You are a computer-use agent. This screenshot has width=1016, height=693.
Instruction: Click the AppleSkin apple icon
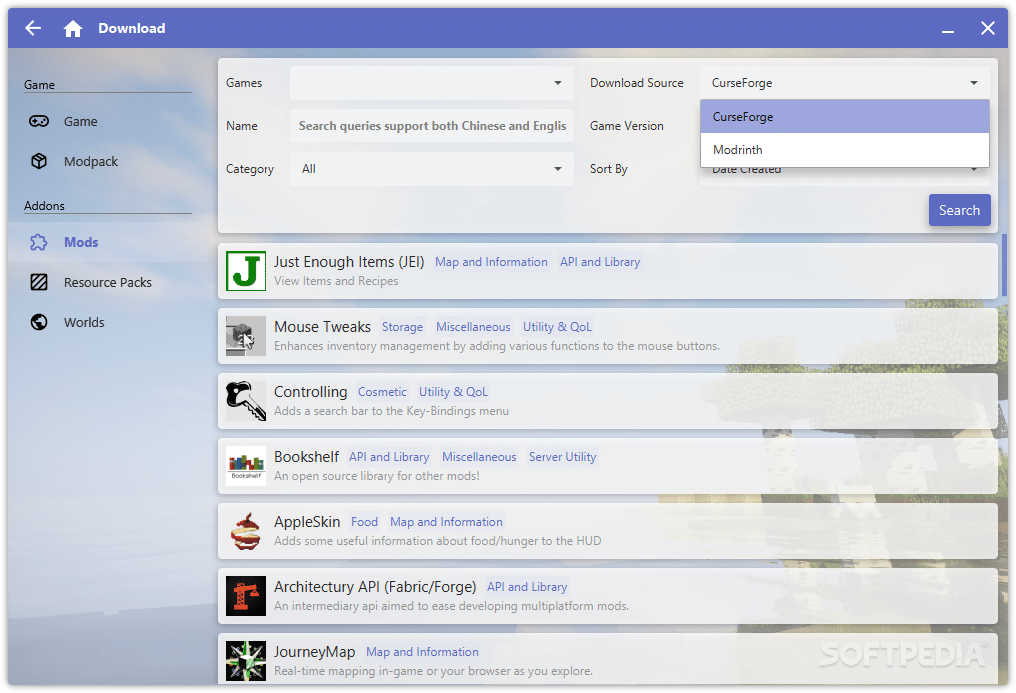click(246, 530)
